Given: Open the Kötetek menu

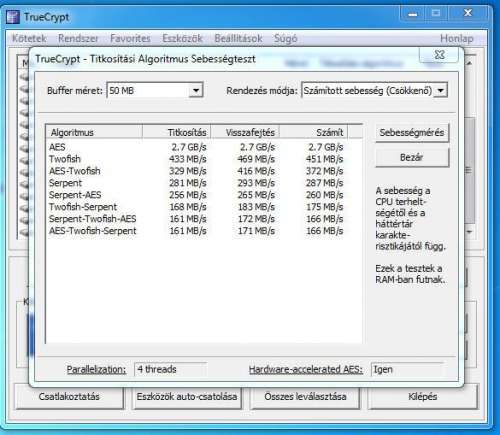Looking at the screenshot, I should [x=29, y=38].
